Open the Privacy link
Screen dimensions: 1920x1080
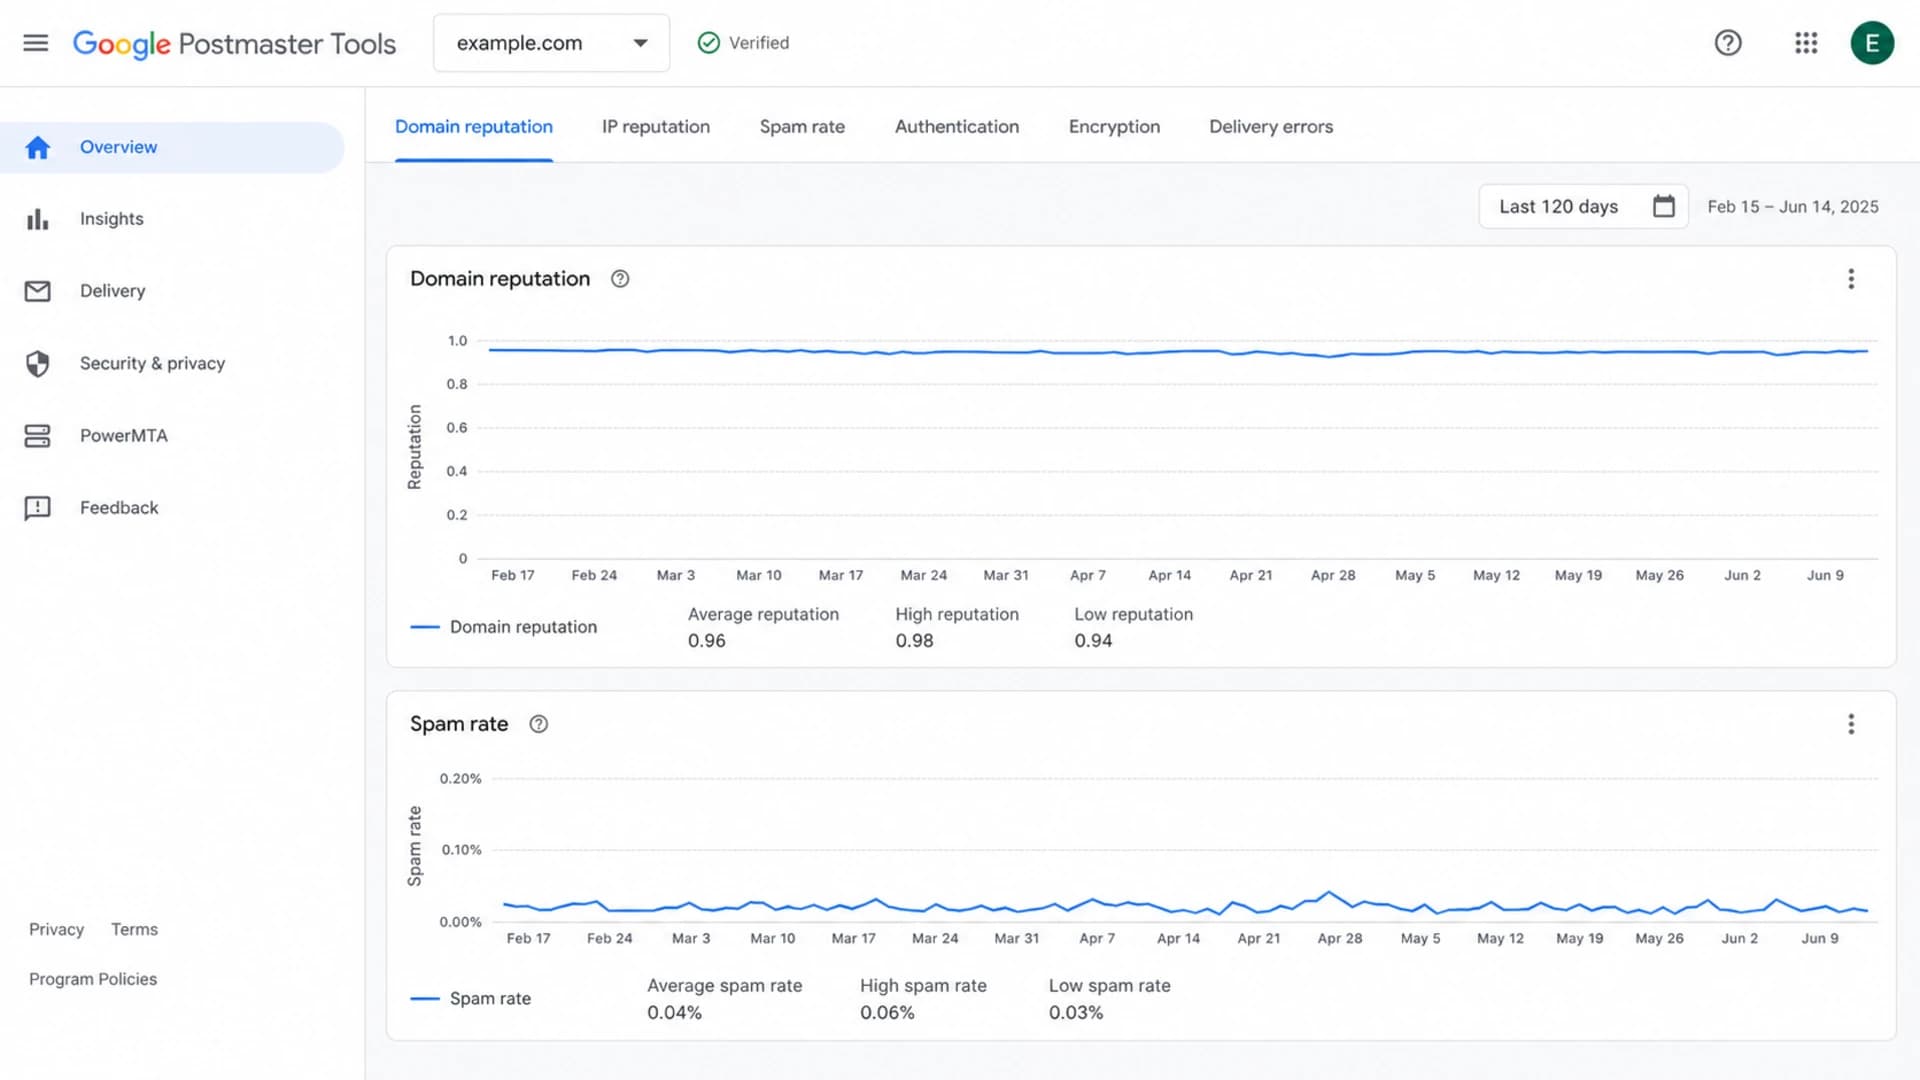pyautogui.click(x=56, y=930)
